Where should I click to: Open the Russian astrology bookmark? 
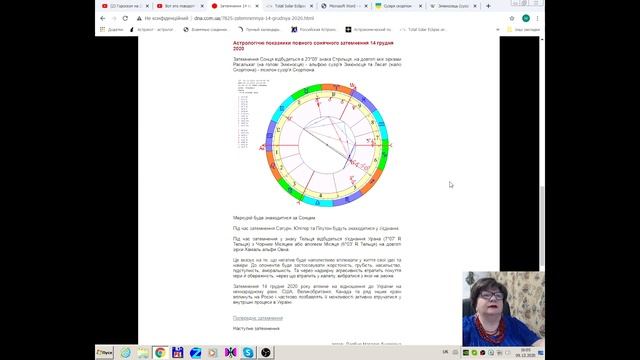click(x=313, y=29)
